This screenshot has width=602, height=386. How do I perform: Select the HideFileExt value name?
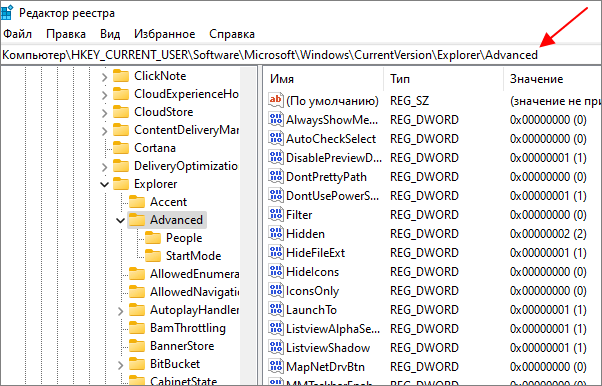click(315, 253)
